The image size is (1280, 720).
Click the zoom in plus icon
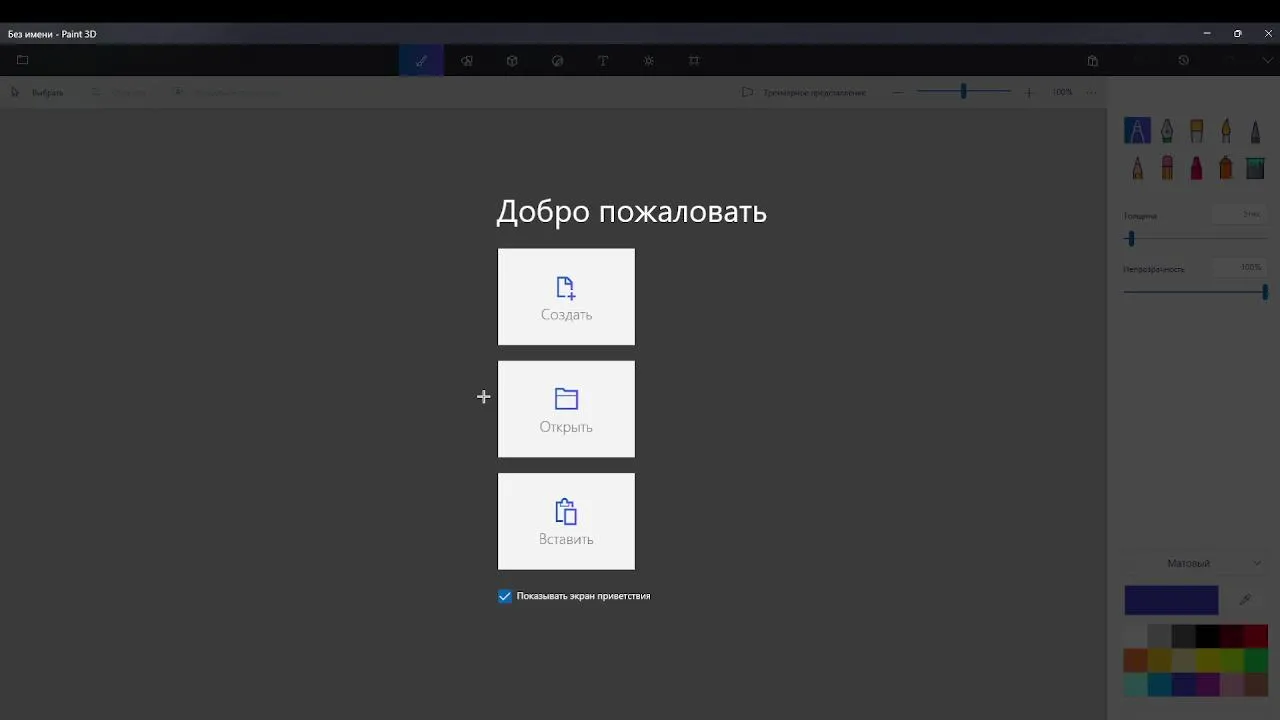pyautogui.click(x=1029, y=92)
